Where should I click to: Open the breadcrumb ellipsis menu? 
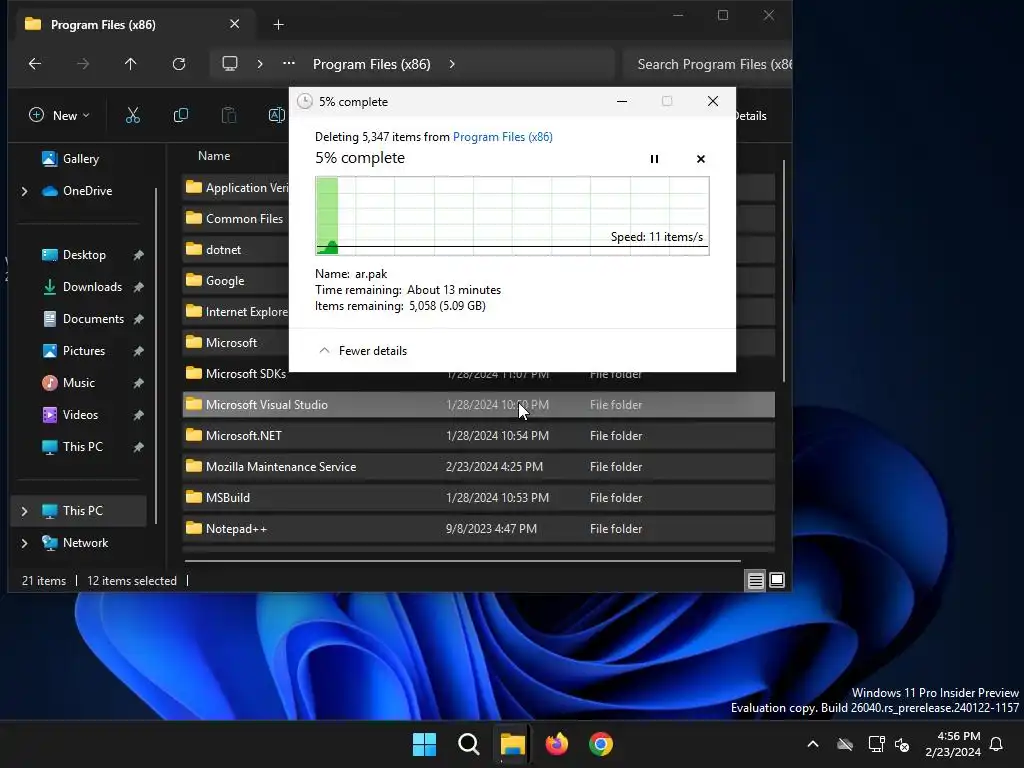(x=289, y=63)
